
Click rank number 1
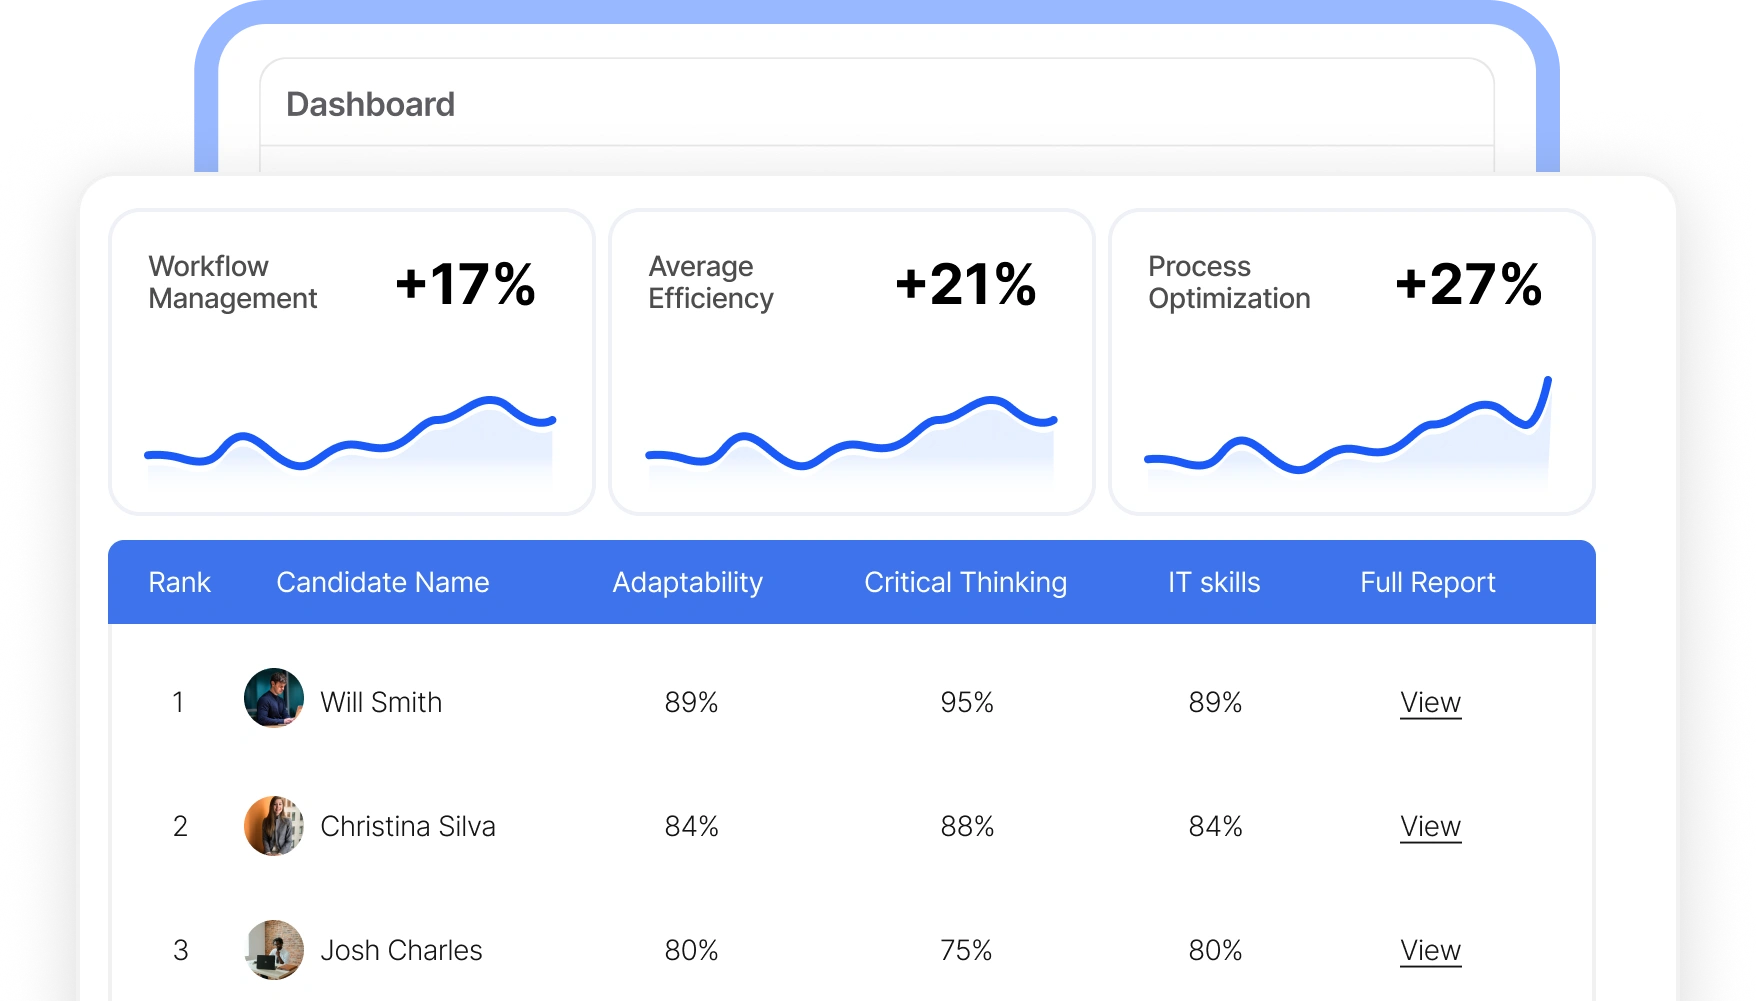[x=178, y=703]
